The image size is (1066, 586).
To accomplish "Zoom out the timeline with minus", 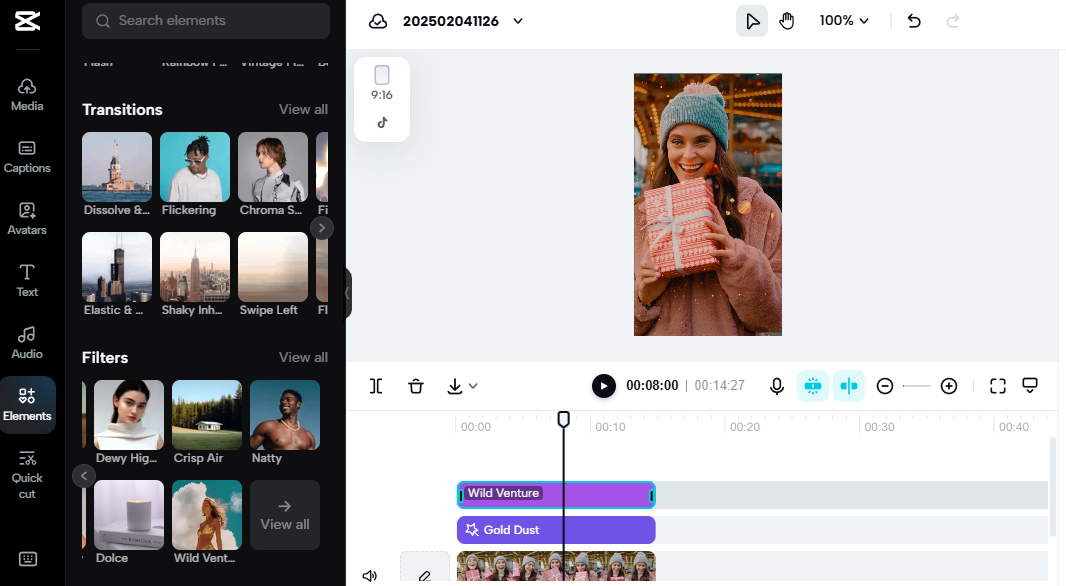I will [884, 386].
